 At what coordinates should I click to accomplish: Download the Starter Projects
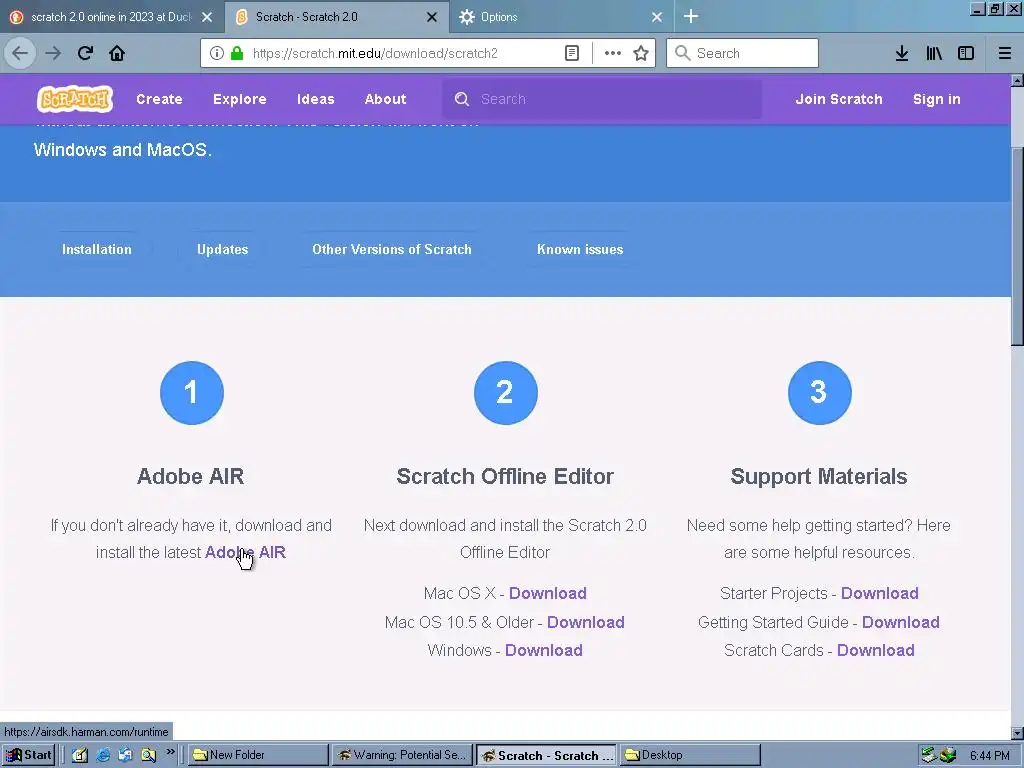(x=880, y=593)
